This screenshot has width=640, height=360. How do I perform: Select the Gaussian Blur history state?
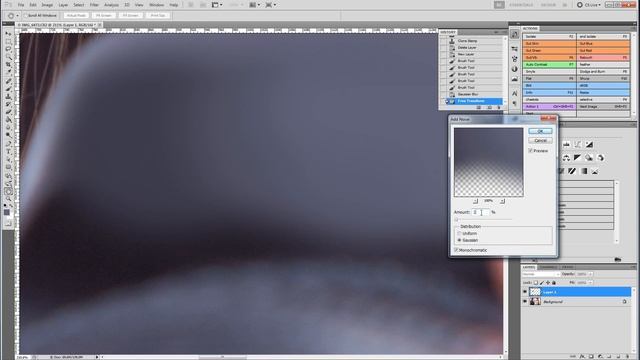475,94
